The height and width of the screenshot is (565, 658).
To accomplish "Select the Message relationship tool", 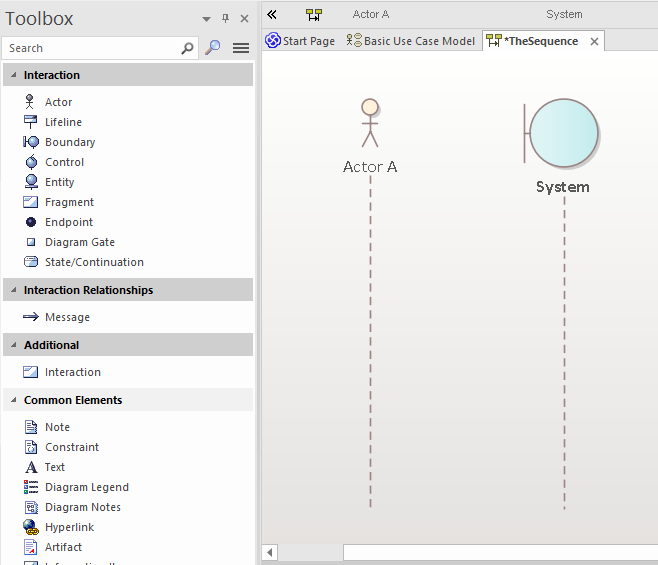I will click(67, 317).
